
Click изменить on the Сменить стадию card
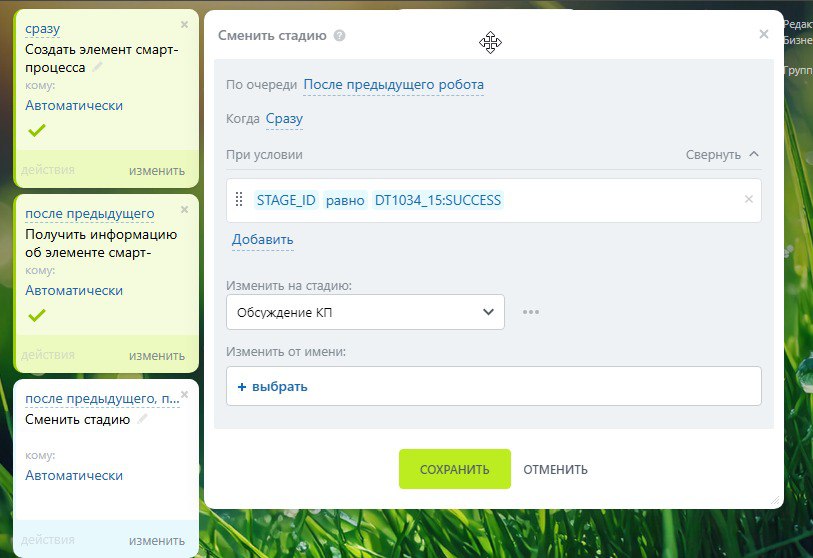157,541
